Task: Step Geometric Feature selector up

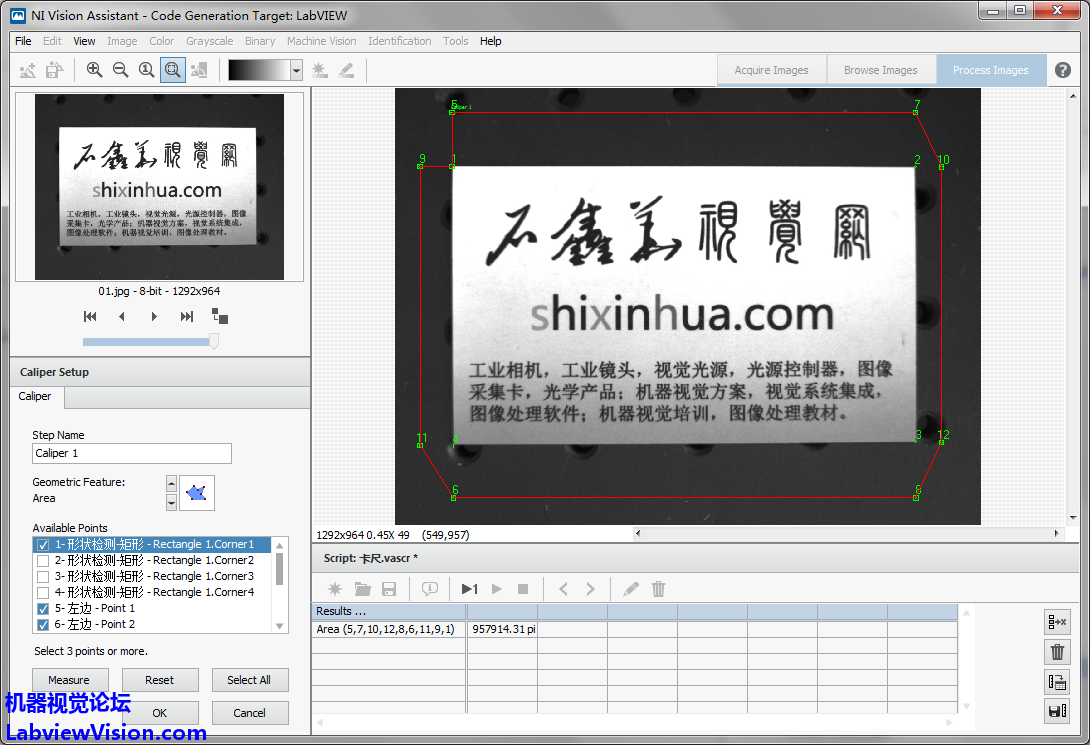Action: pyautogui.click(x=171, y=484)
